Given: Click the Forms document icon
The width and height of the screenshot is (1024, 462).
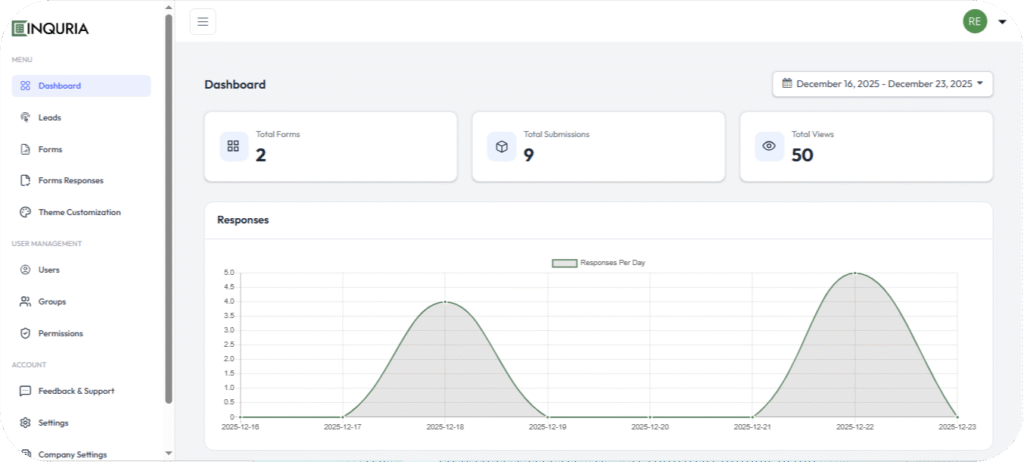Looking at the screenshot, I should point(25,149).
